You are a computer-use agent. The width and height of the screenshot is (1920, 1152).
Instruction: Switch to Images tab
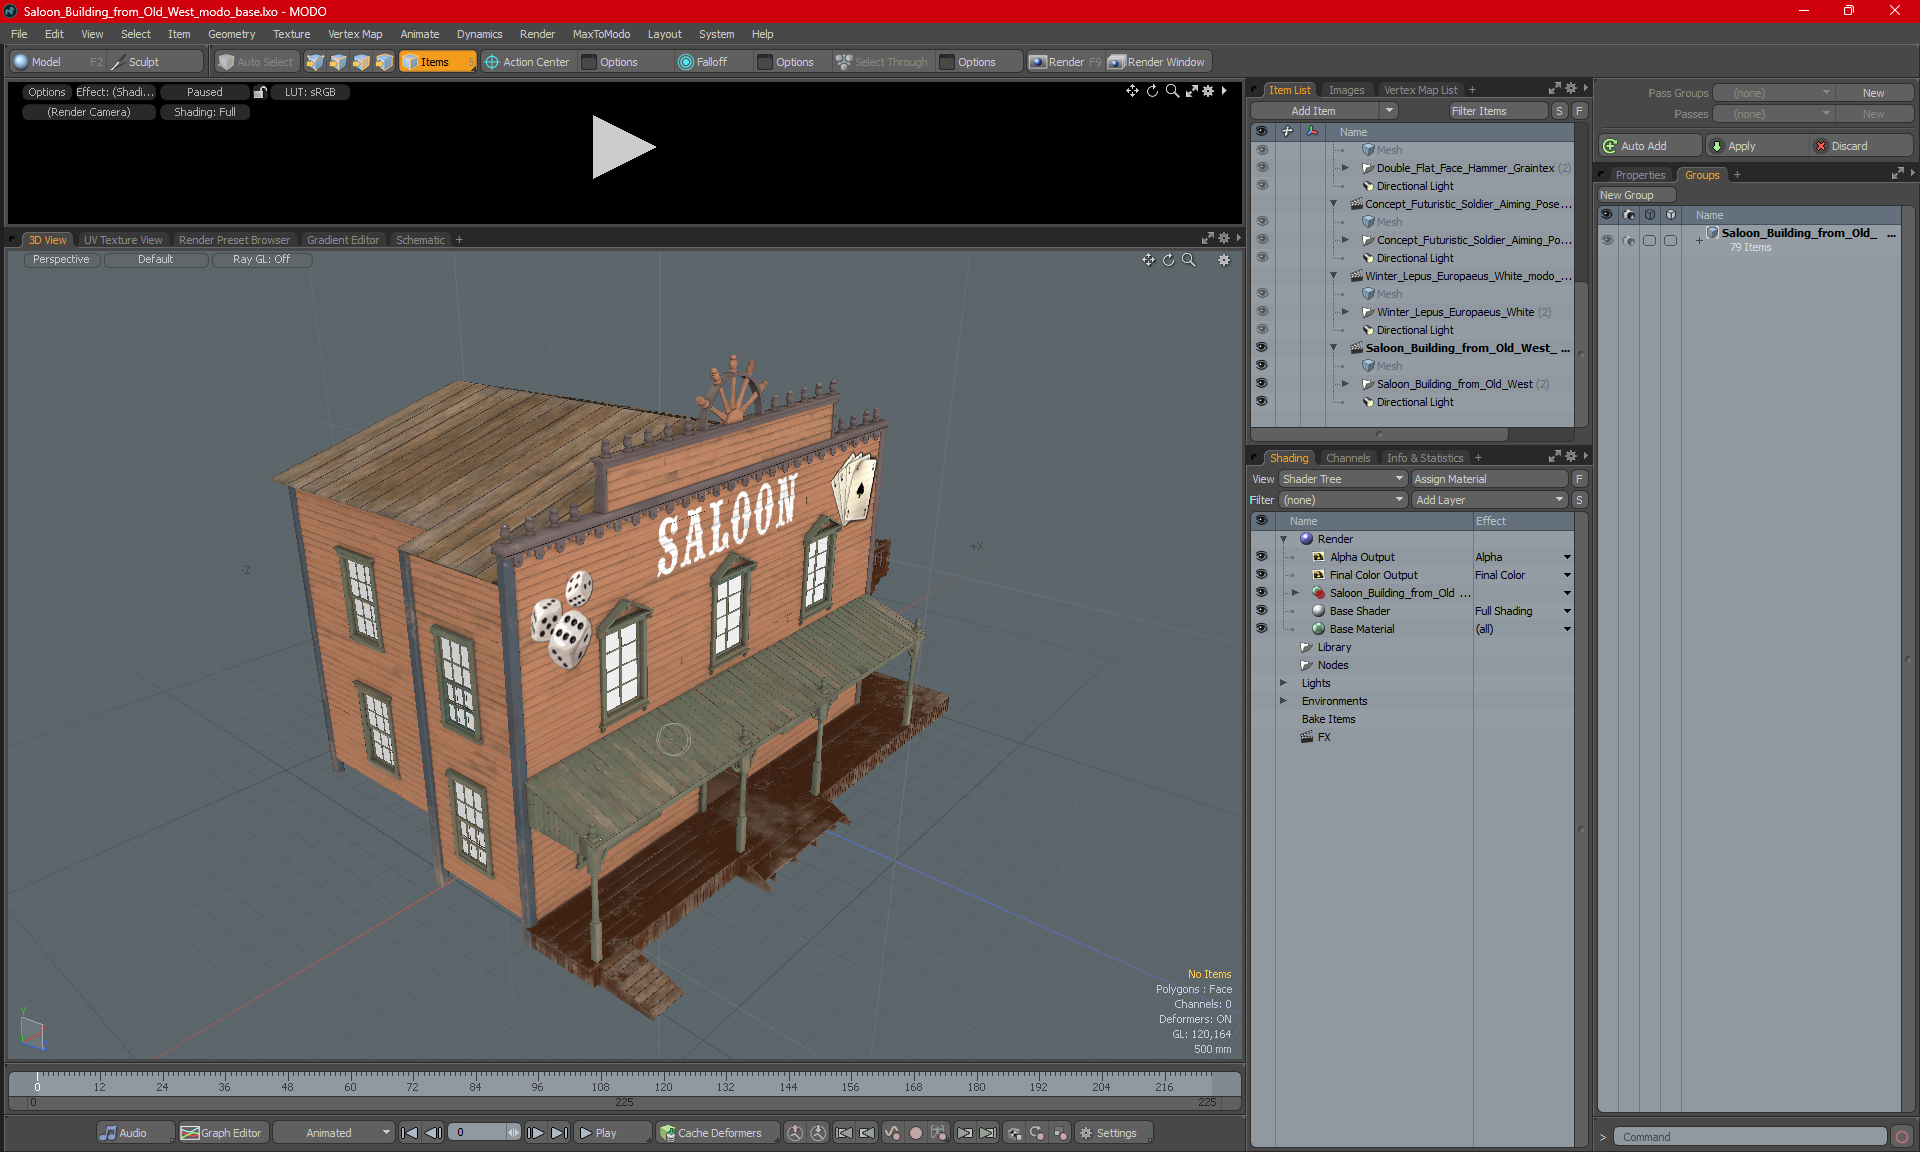click(x=1346, y=90)
